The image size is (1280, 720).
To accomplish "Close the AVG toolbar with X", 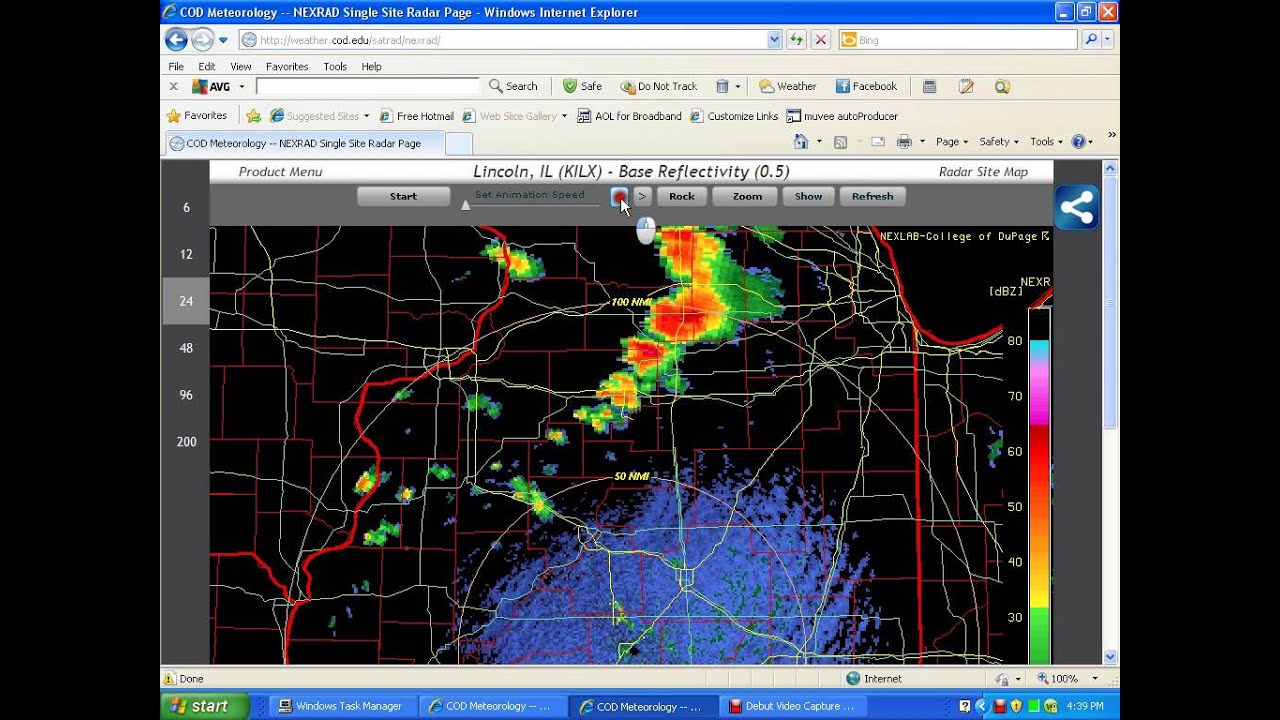I will pyautogui.click(x=173, y=86).
